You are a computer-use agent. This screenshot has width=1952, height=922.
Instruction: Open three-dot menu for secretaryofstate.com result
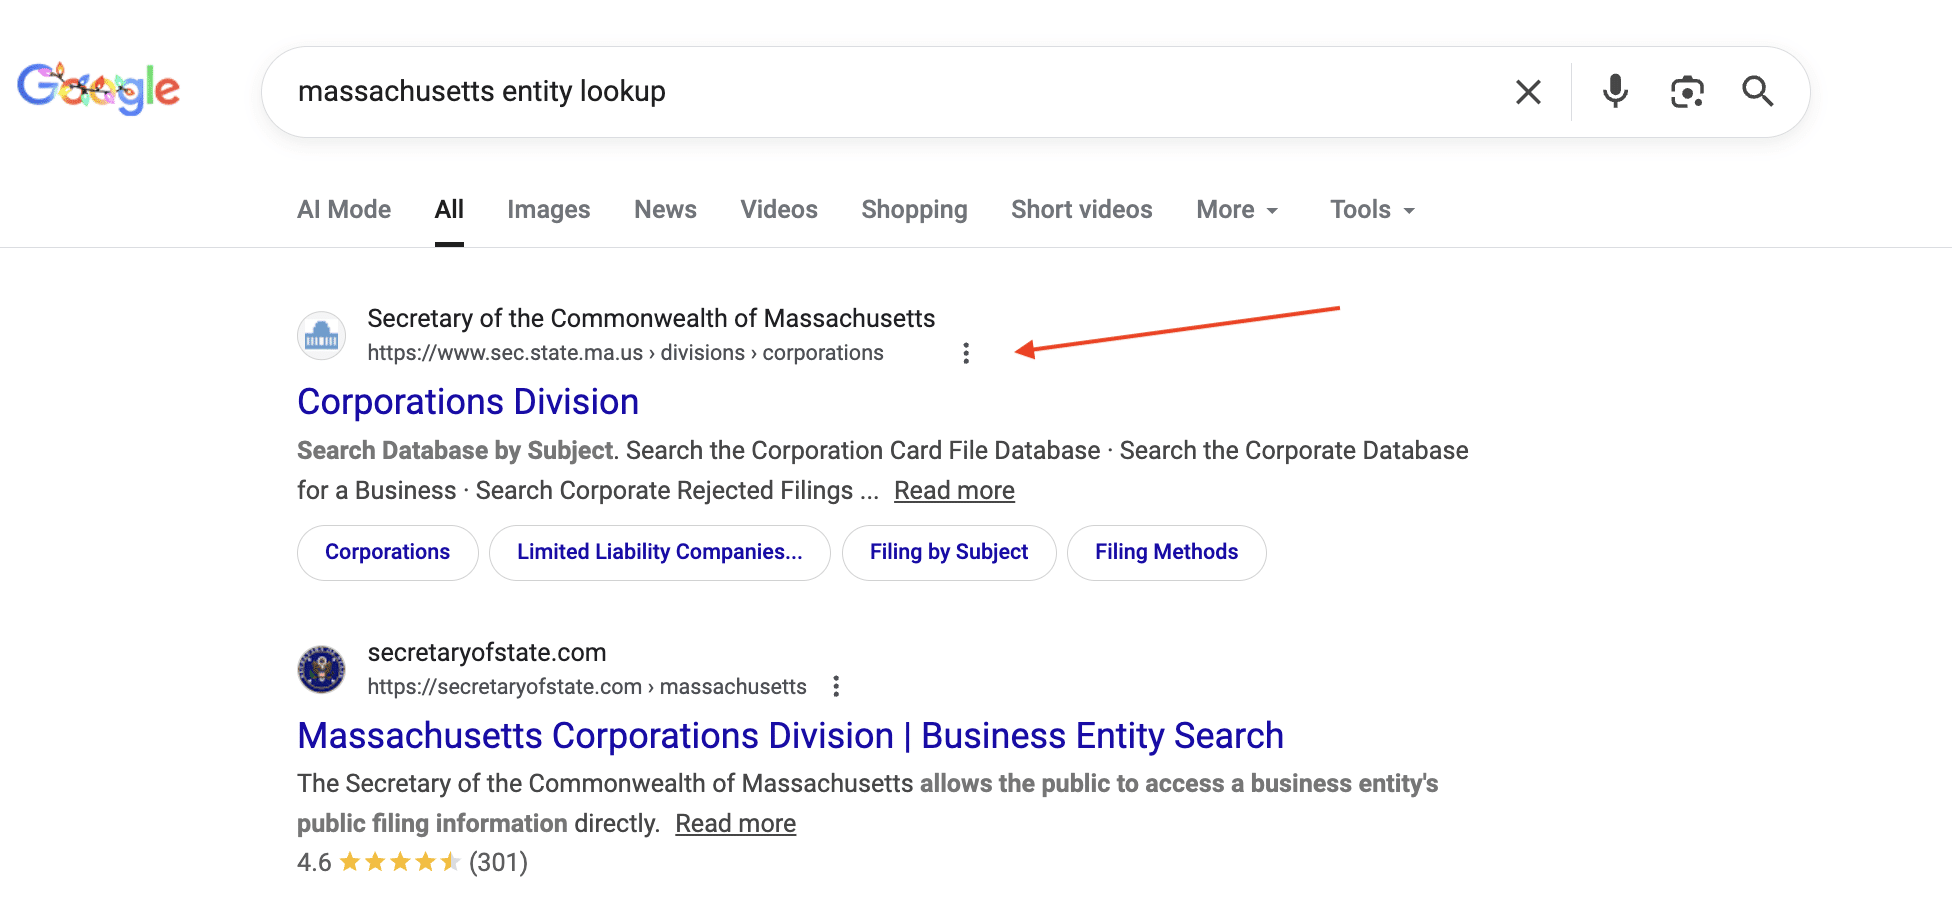836,686
